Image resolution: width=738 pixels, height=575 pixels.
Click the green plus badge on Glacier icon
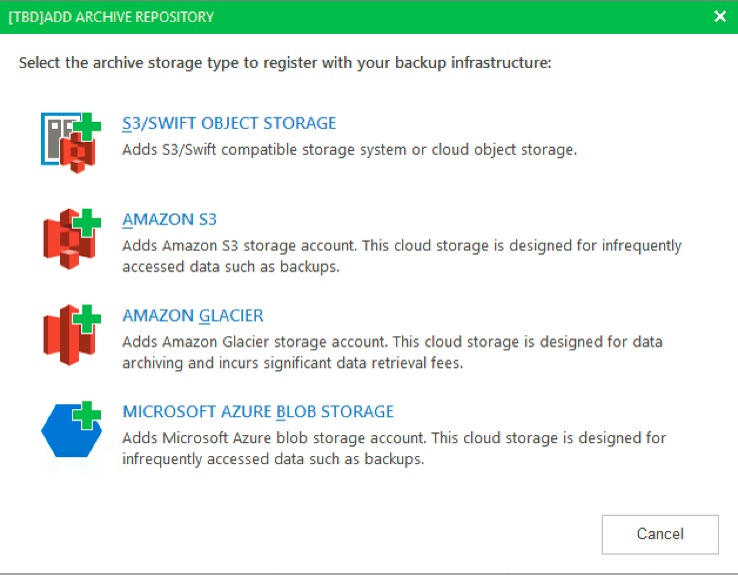pos(86,318)
